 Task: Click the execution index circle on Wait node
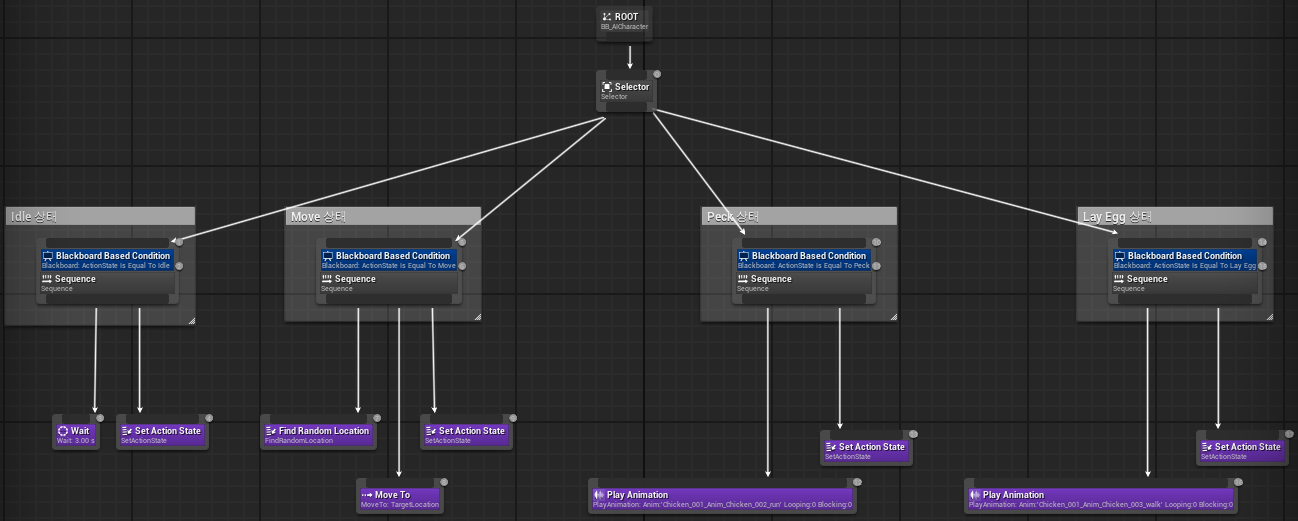(98, 418)
